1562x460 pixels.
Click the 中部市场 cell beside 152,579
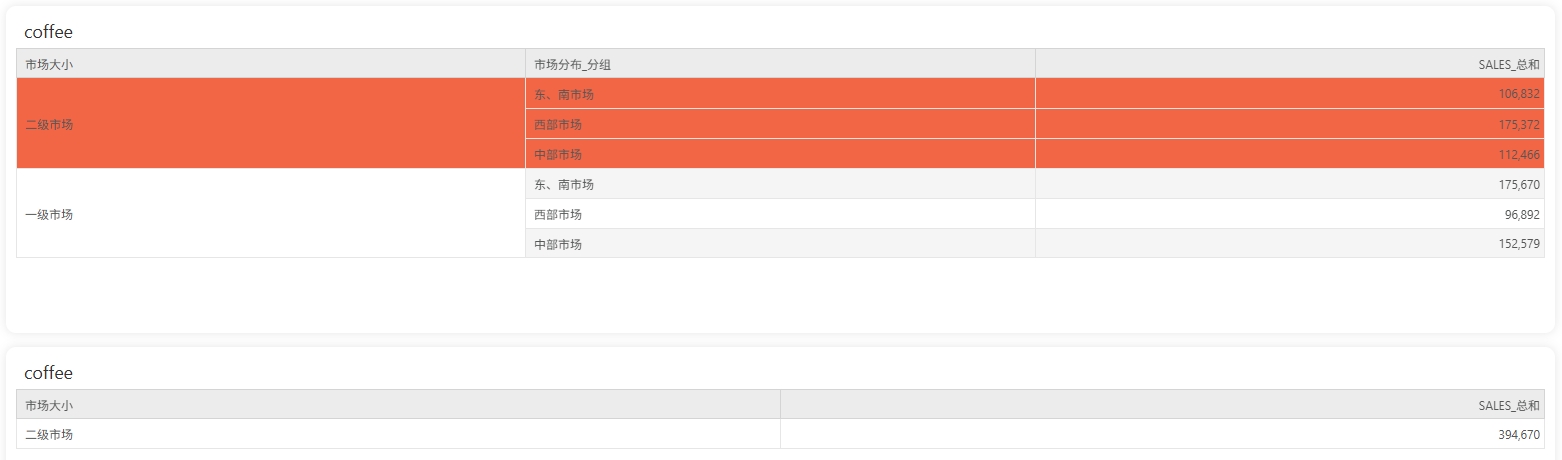558,244
